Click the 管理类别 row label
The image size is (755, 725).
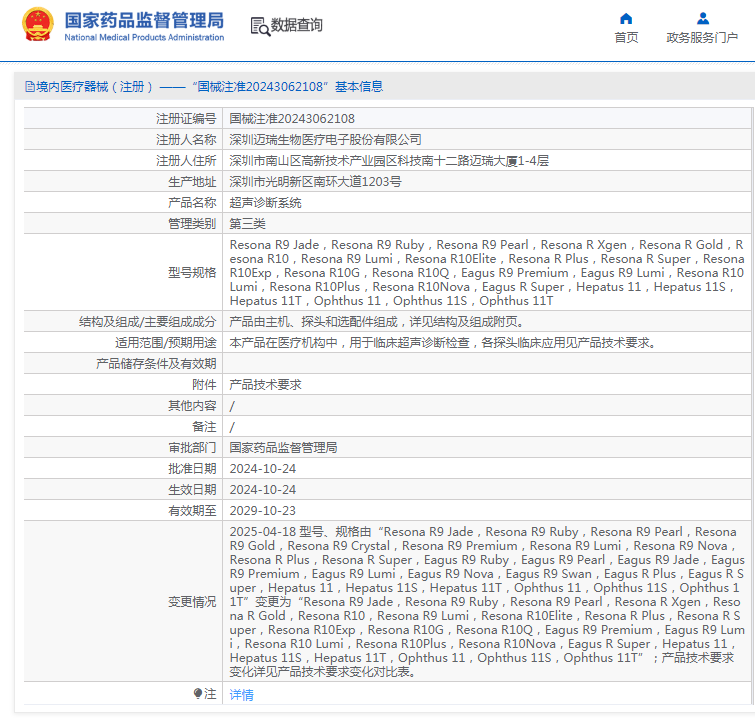click(192, 223)
